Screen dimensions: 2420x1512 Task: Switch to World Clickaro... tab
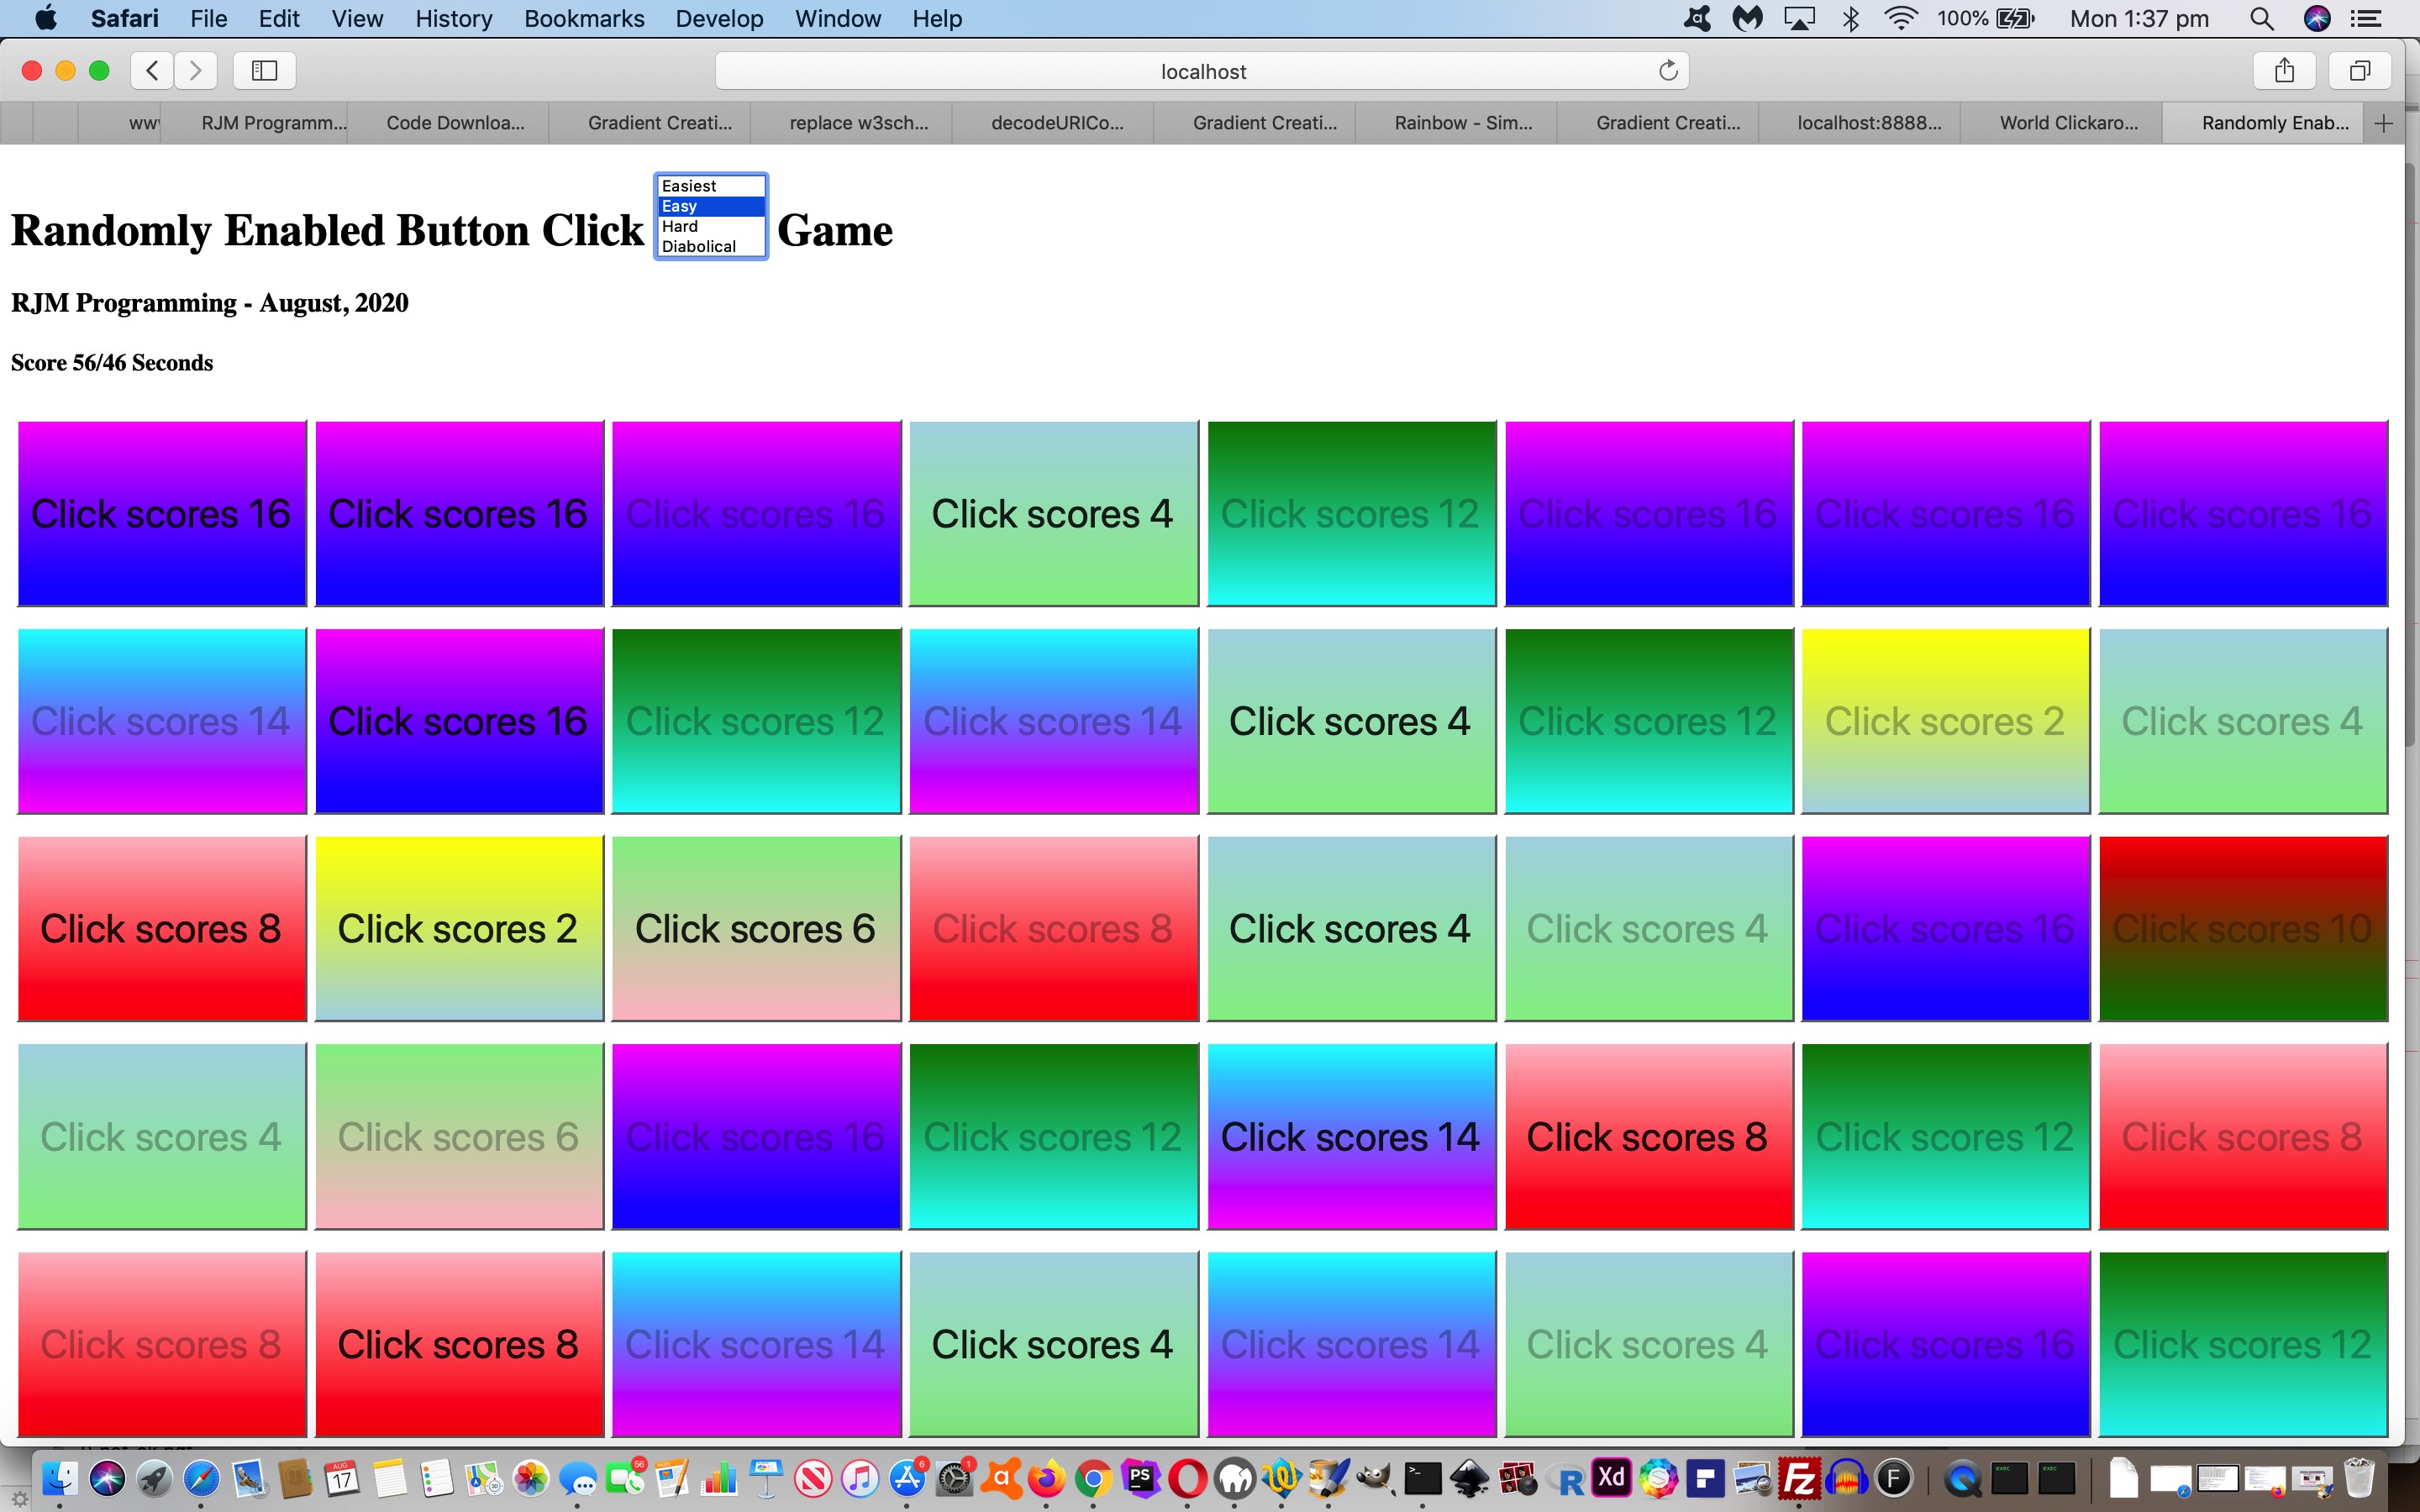(x=2068, y=123)
